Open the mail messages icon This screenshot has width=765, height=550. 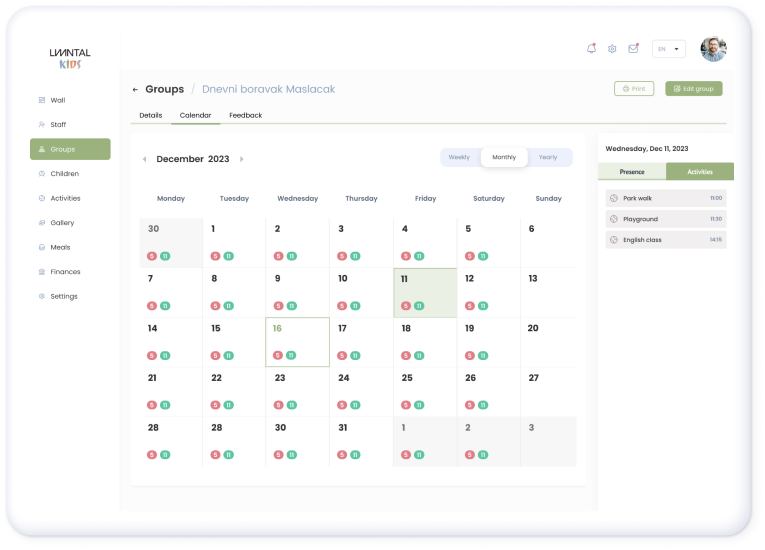633,48
